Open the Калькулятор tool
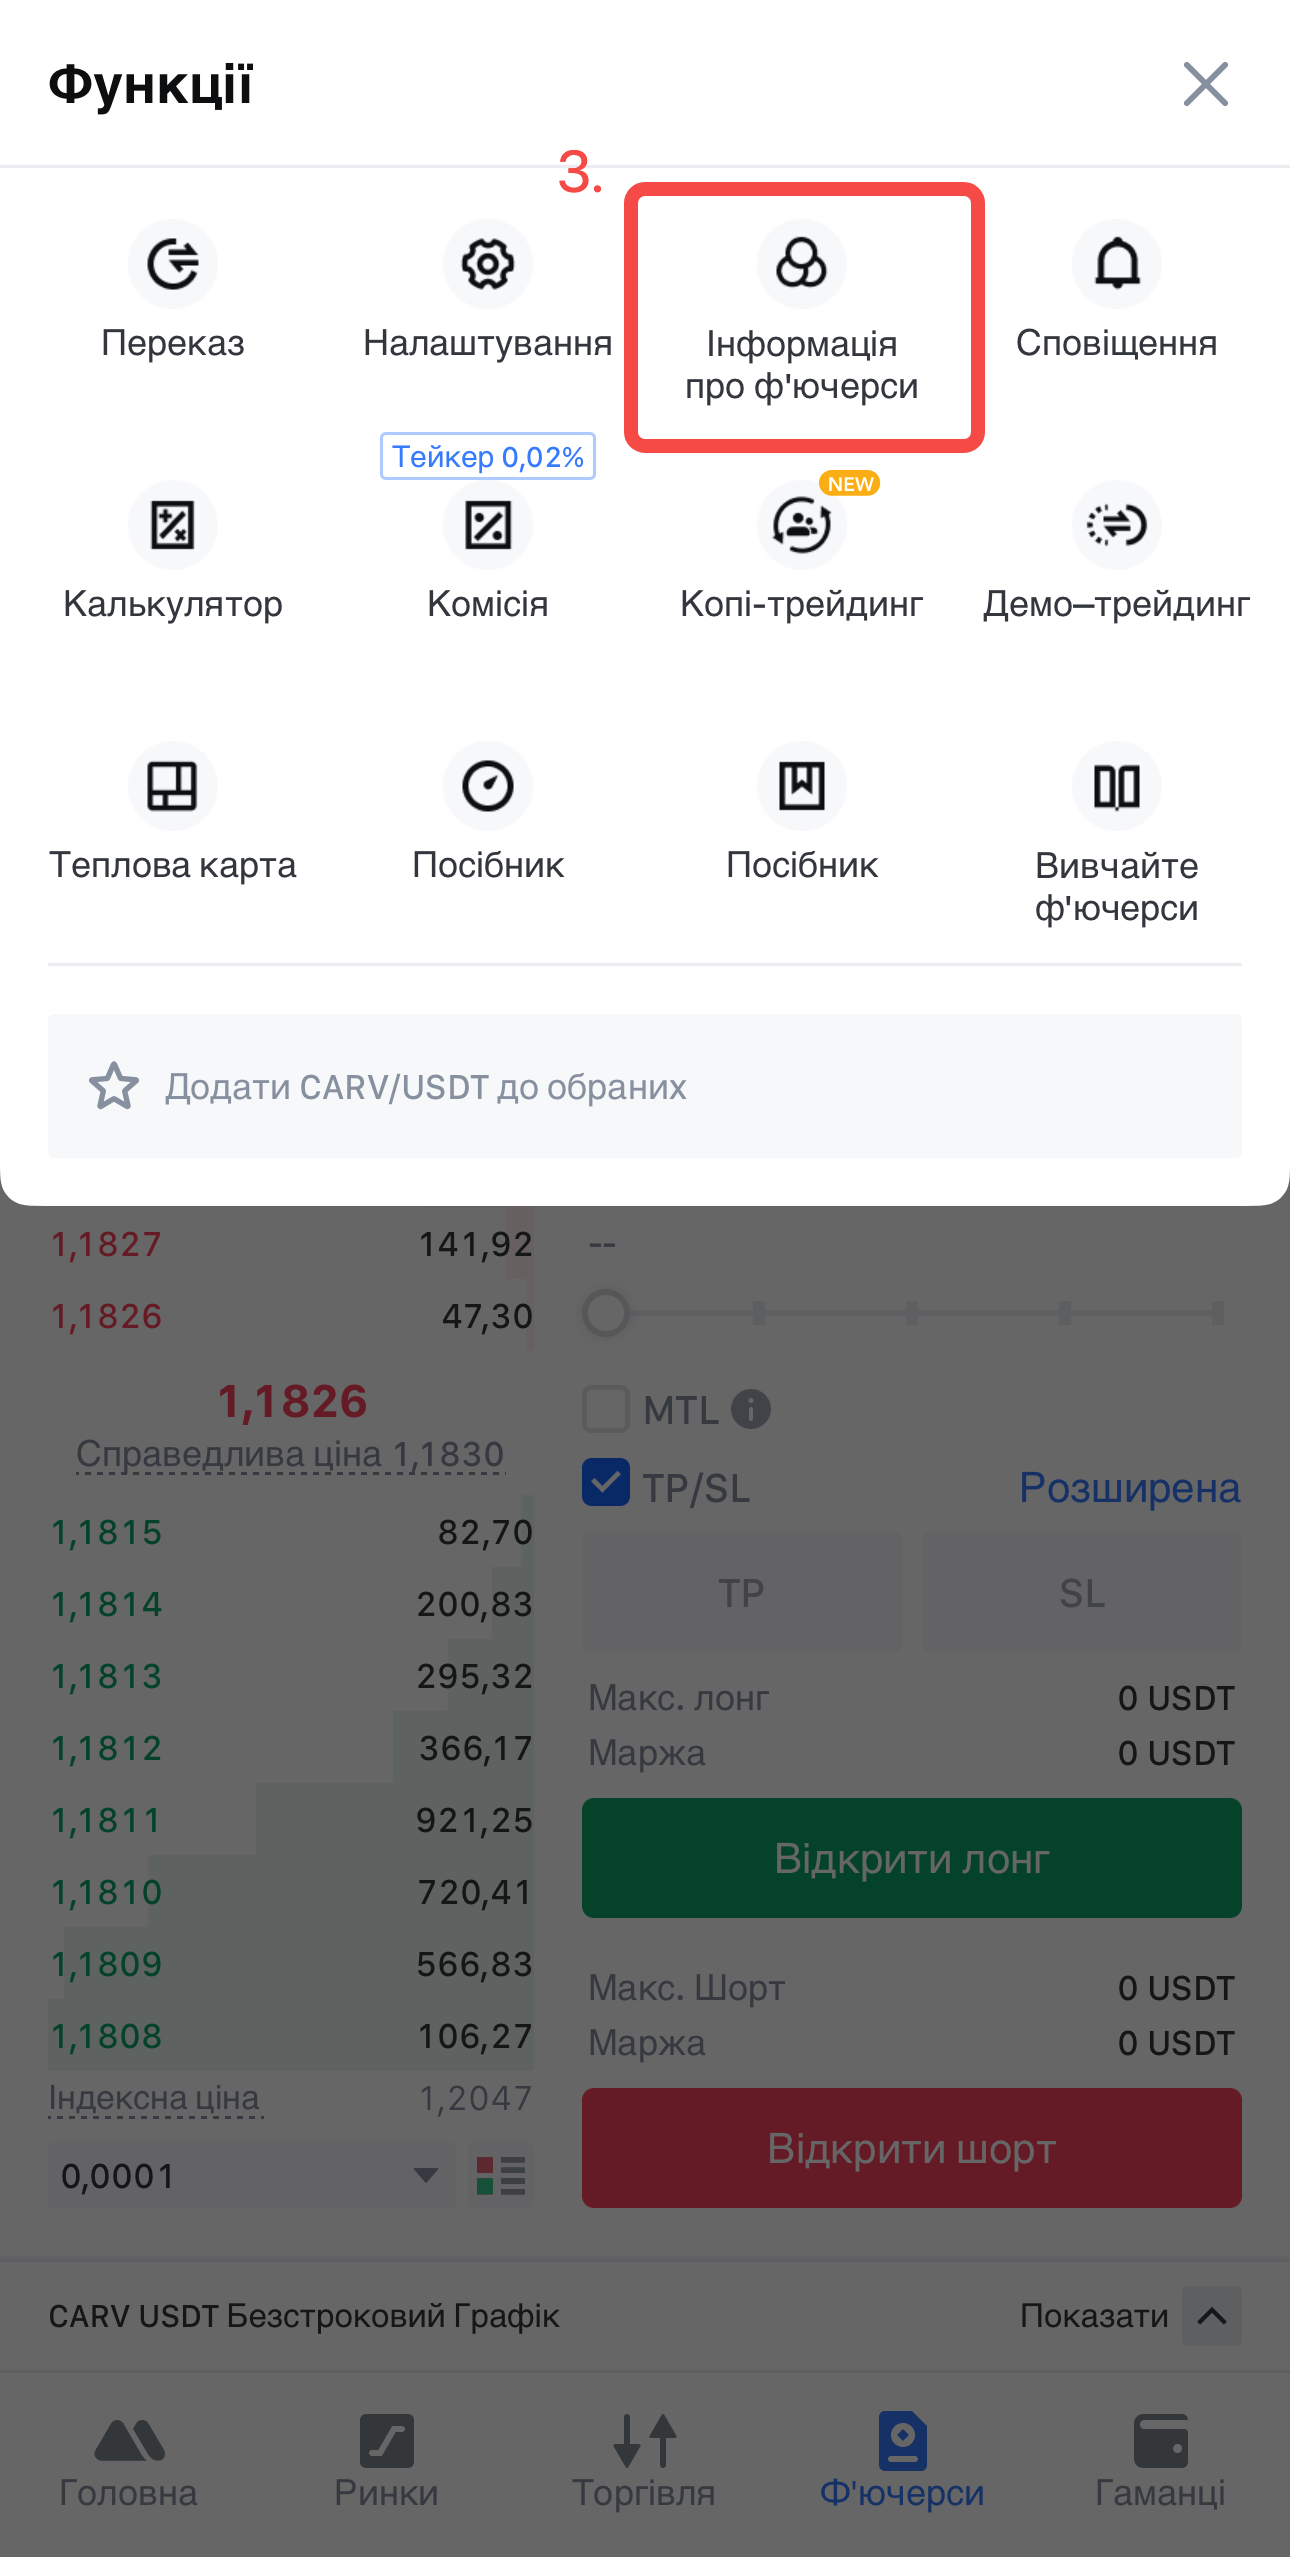 tap(172, 526)
